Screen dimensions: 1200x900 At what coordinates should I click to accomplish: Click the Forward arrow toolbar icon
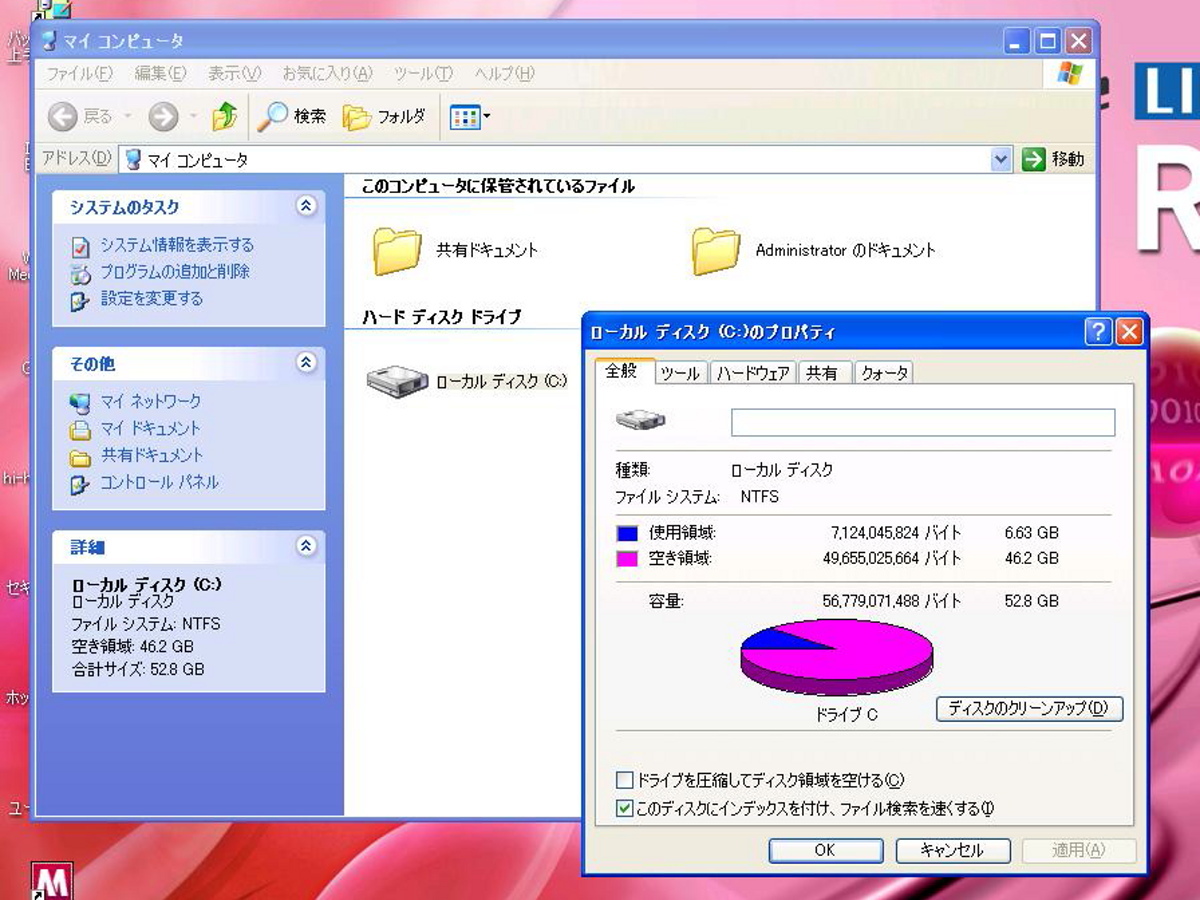tap(163, 117)
